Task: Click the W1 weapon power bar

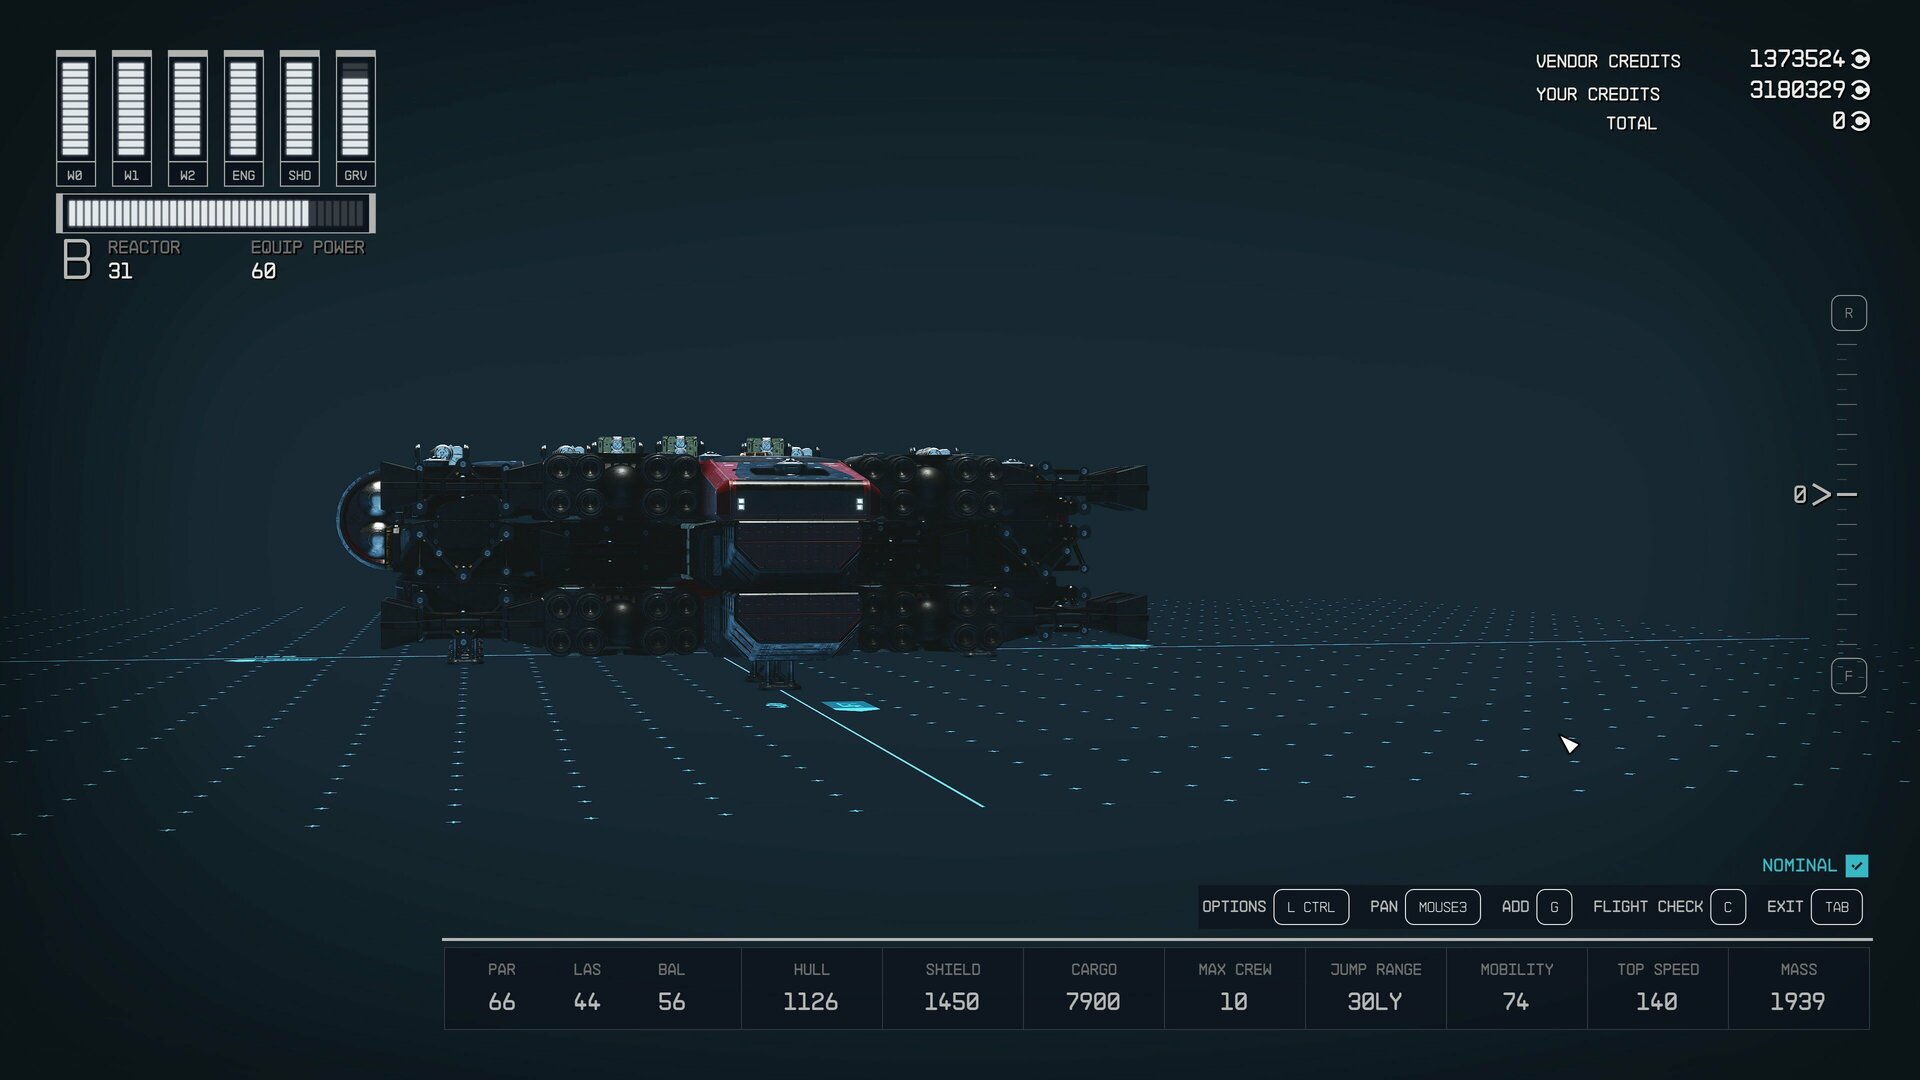Action: pos(131,118)
